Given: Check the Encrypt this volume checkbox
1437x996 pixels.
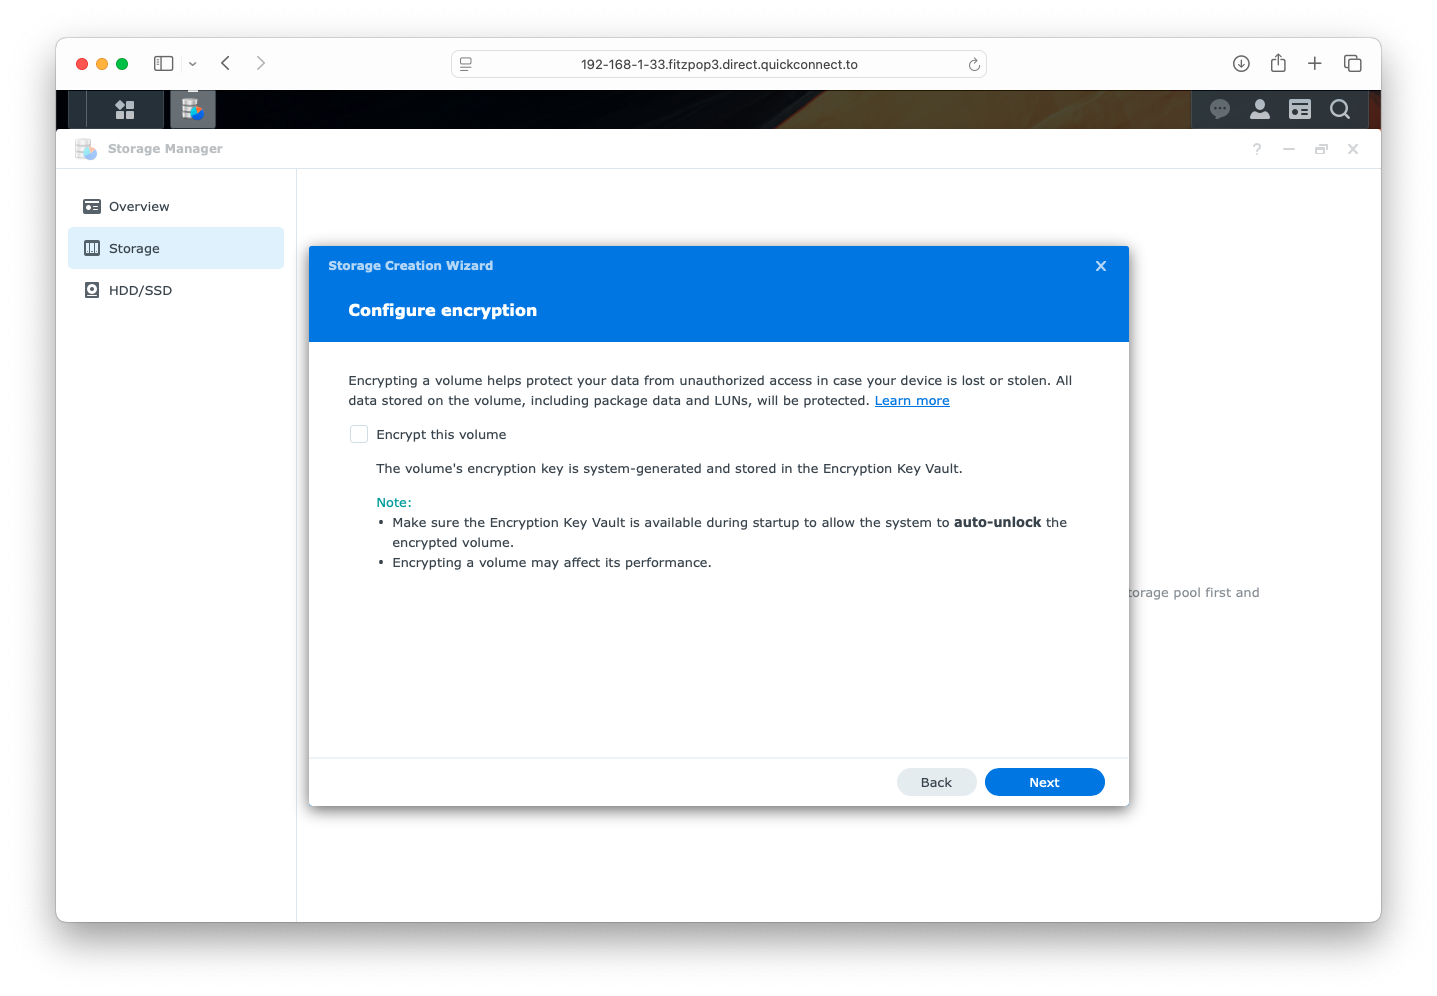Looking at the screenshot, I should coord(359,434).
